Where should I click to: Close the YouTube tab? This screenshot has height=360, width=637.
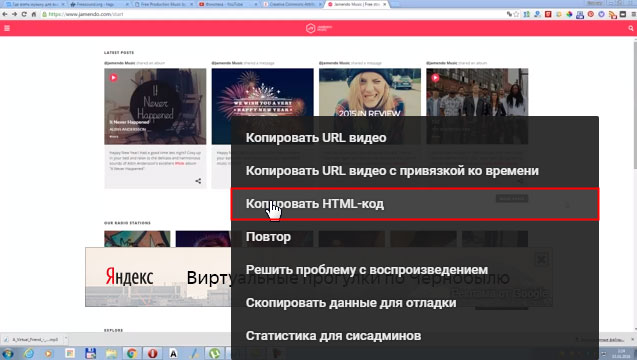click(x=256, y=4)
